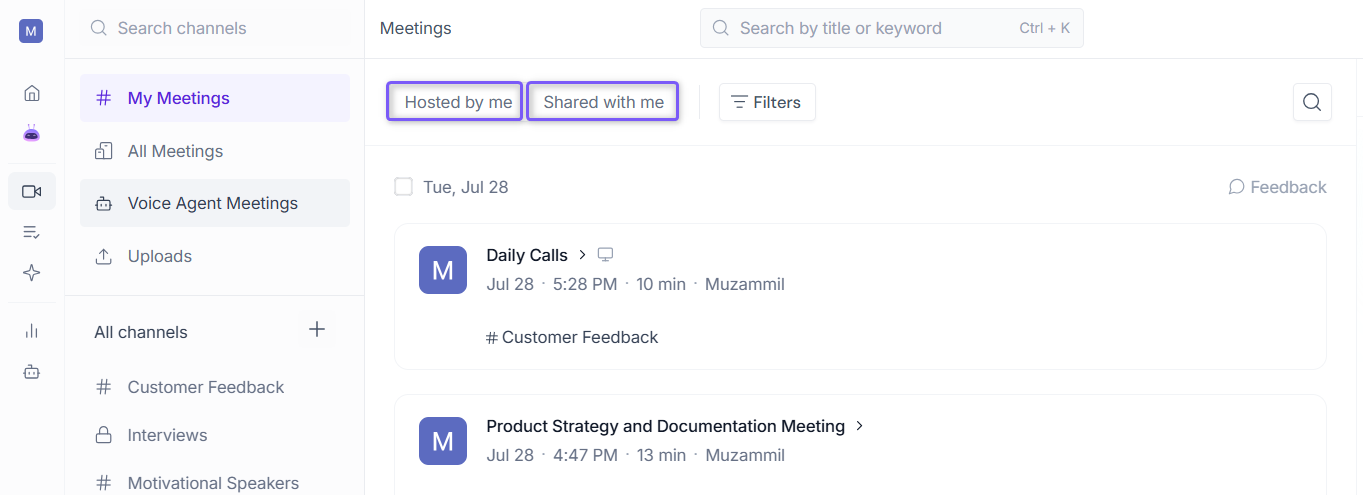1363x495 pixels.
Task: Click the magnifier search button at top right
Action: (1312, 102)
